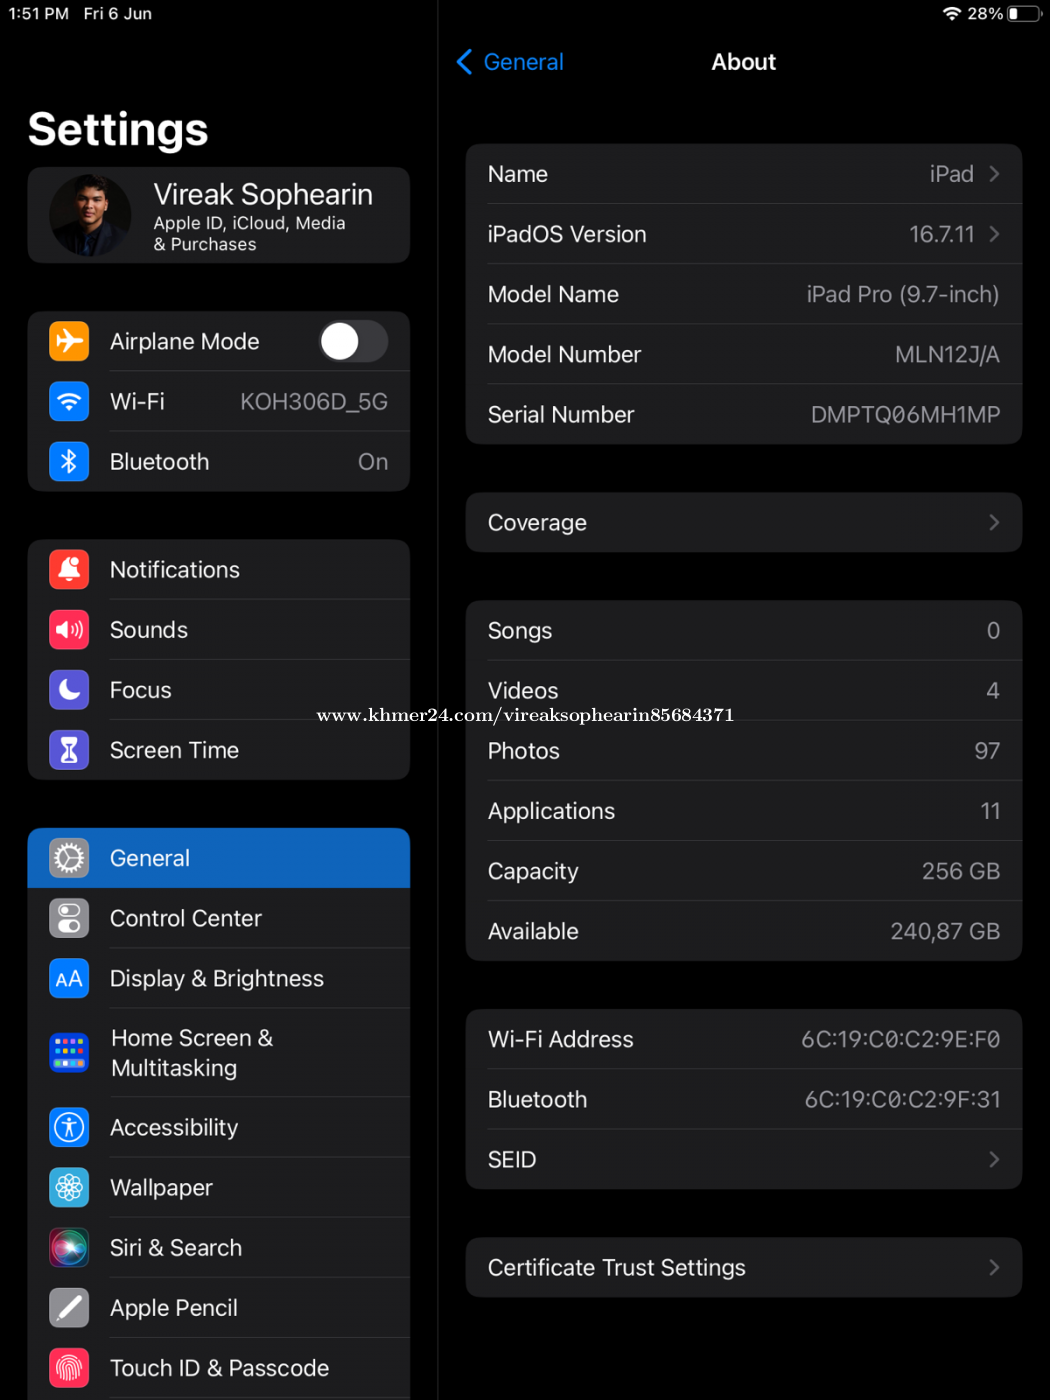Screen dimensions: 1050x1400
Task: Tap the Bluetooth address 6C:19:C0:C2:9F:31
Action: pos(902,1099)
